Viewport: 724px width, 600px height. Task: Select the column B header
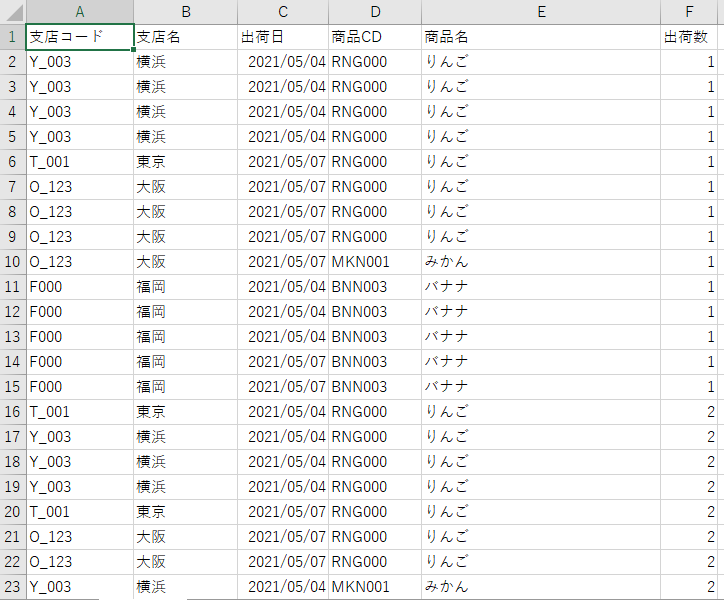185,12
